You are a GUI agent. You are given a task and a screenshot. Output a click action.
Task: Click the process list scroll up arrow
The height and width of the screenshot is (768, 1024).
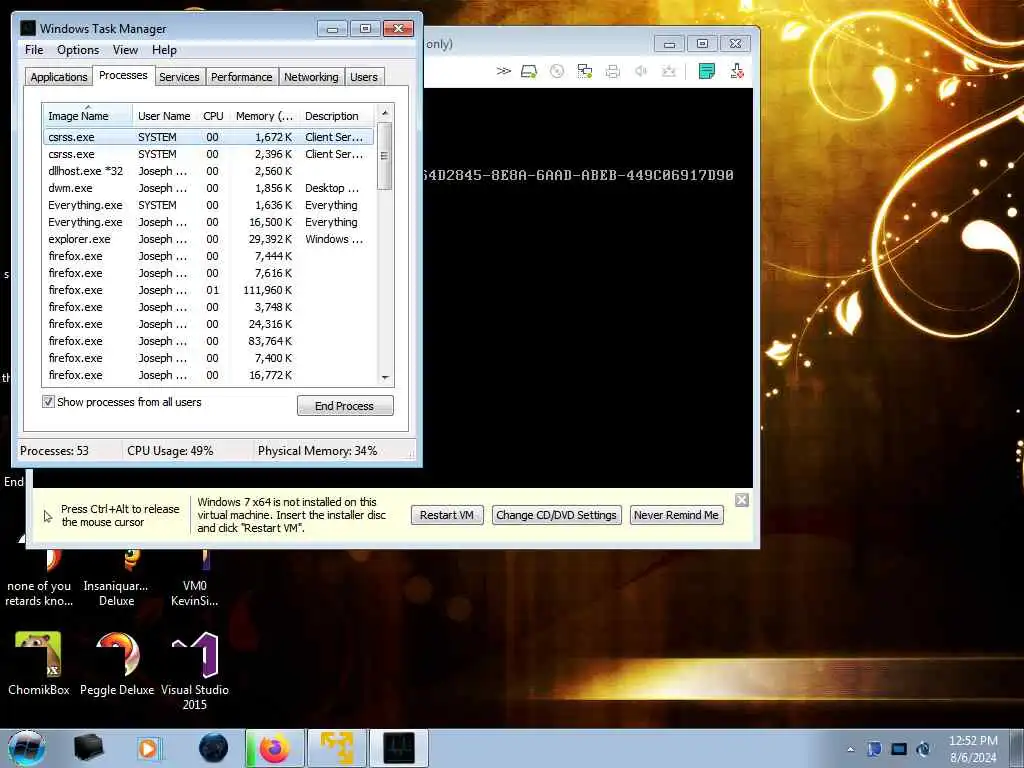(x=385, y=112)
